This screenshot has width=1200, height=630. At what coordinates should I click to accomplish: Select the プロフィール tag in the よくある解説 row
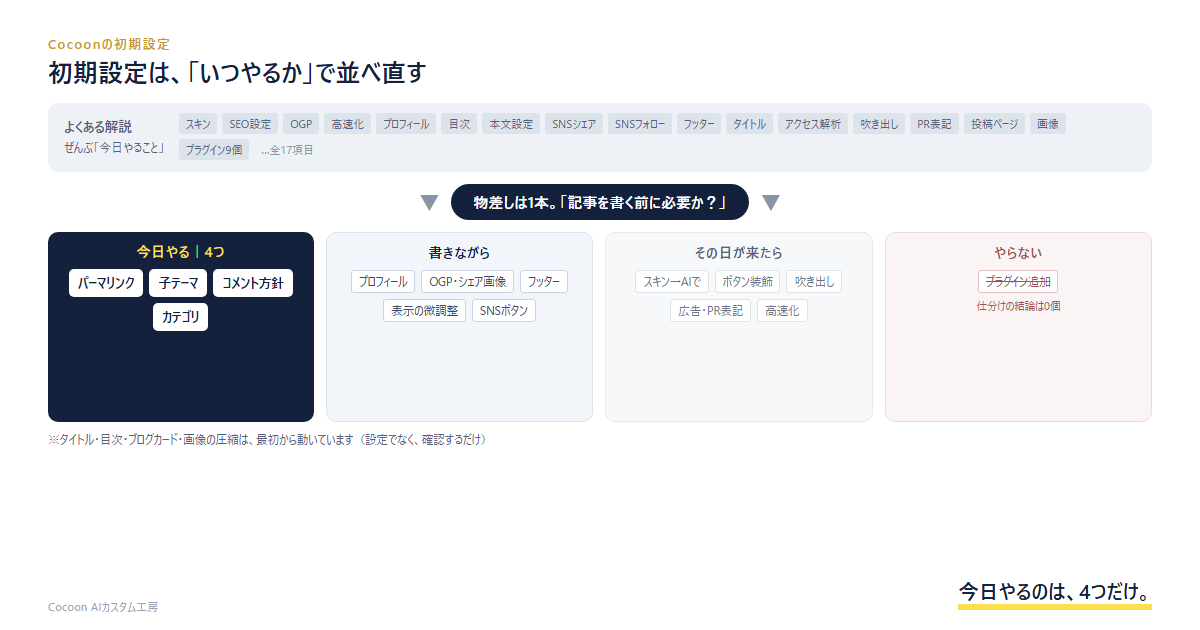coord(406,124)
